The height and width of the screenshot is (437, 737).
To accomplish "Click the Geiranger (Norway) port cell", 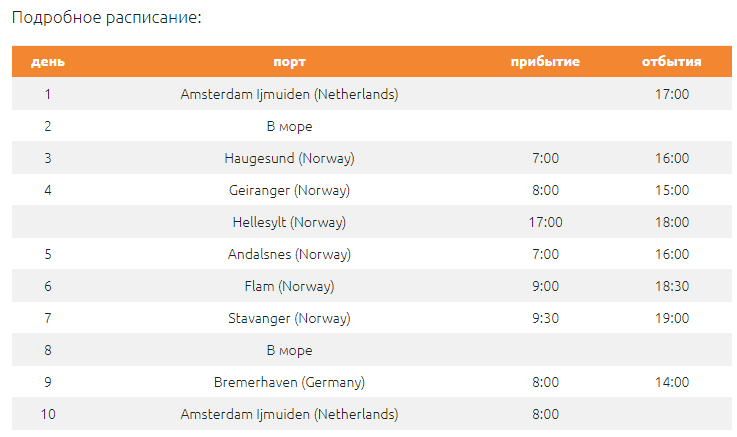I will tap(290, 190).
